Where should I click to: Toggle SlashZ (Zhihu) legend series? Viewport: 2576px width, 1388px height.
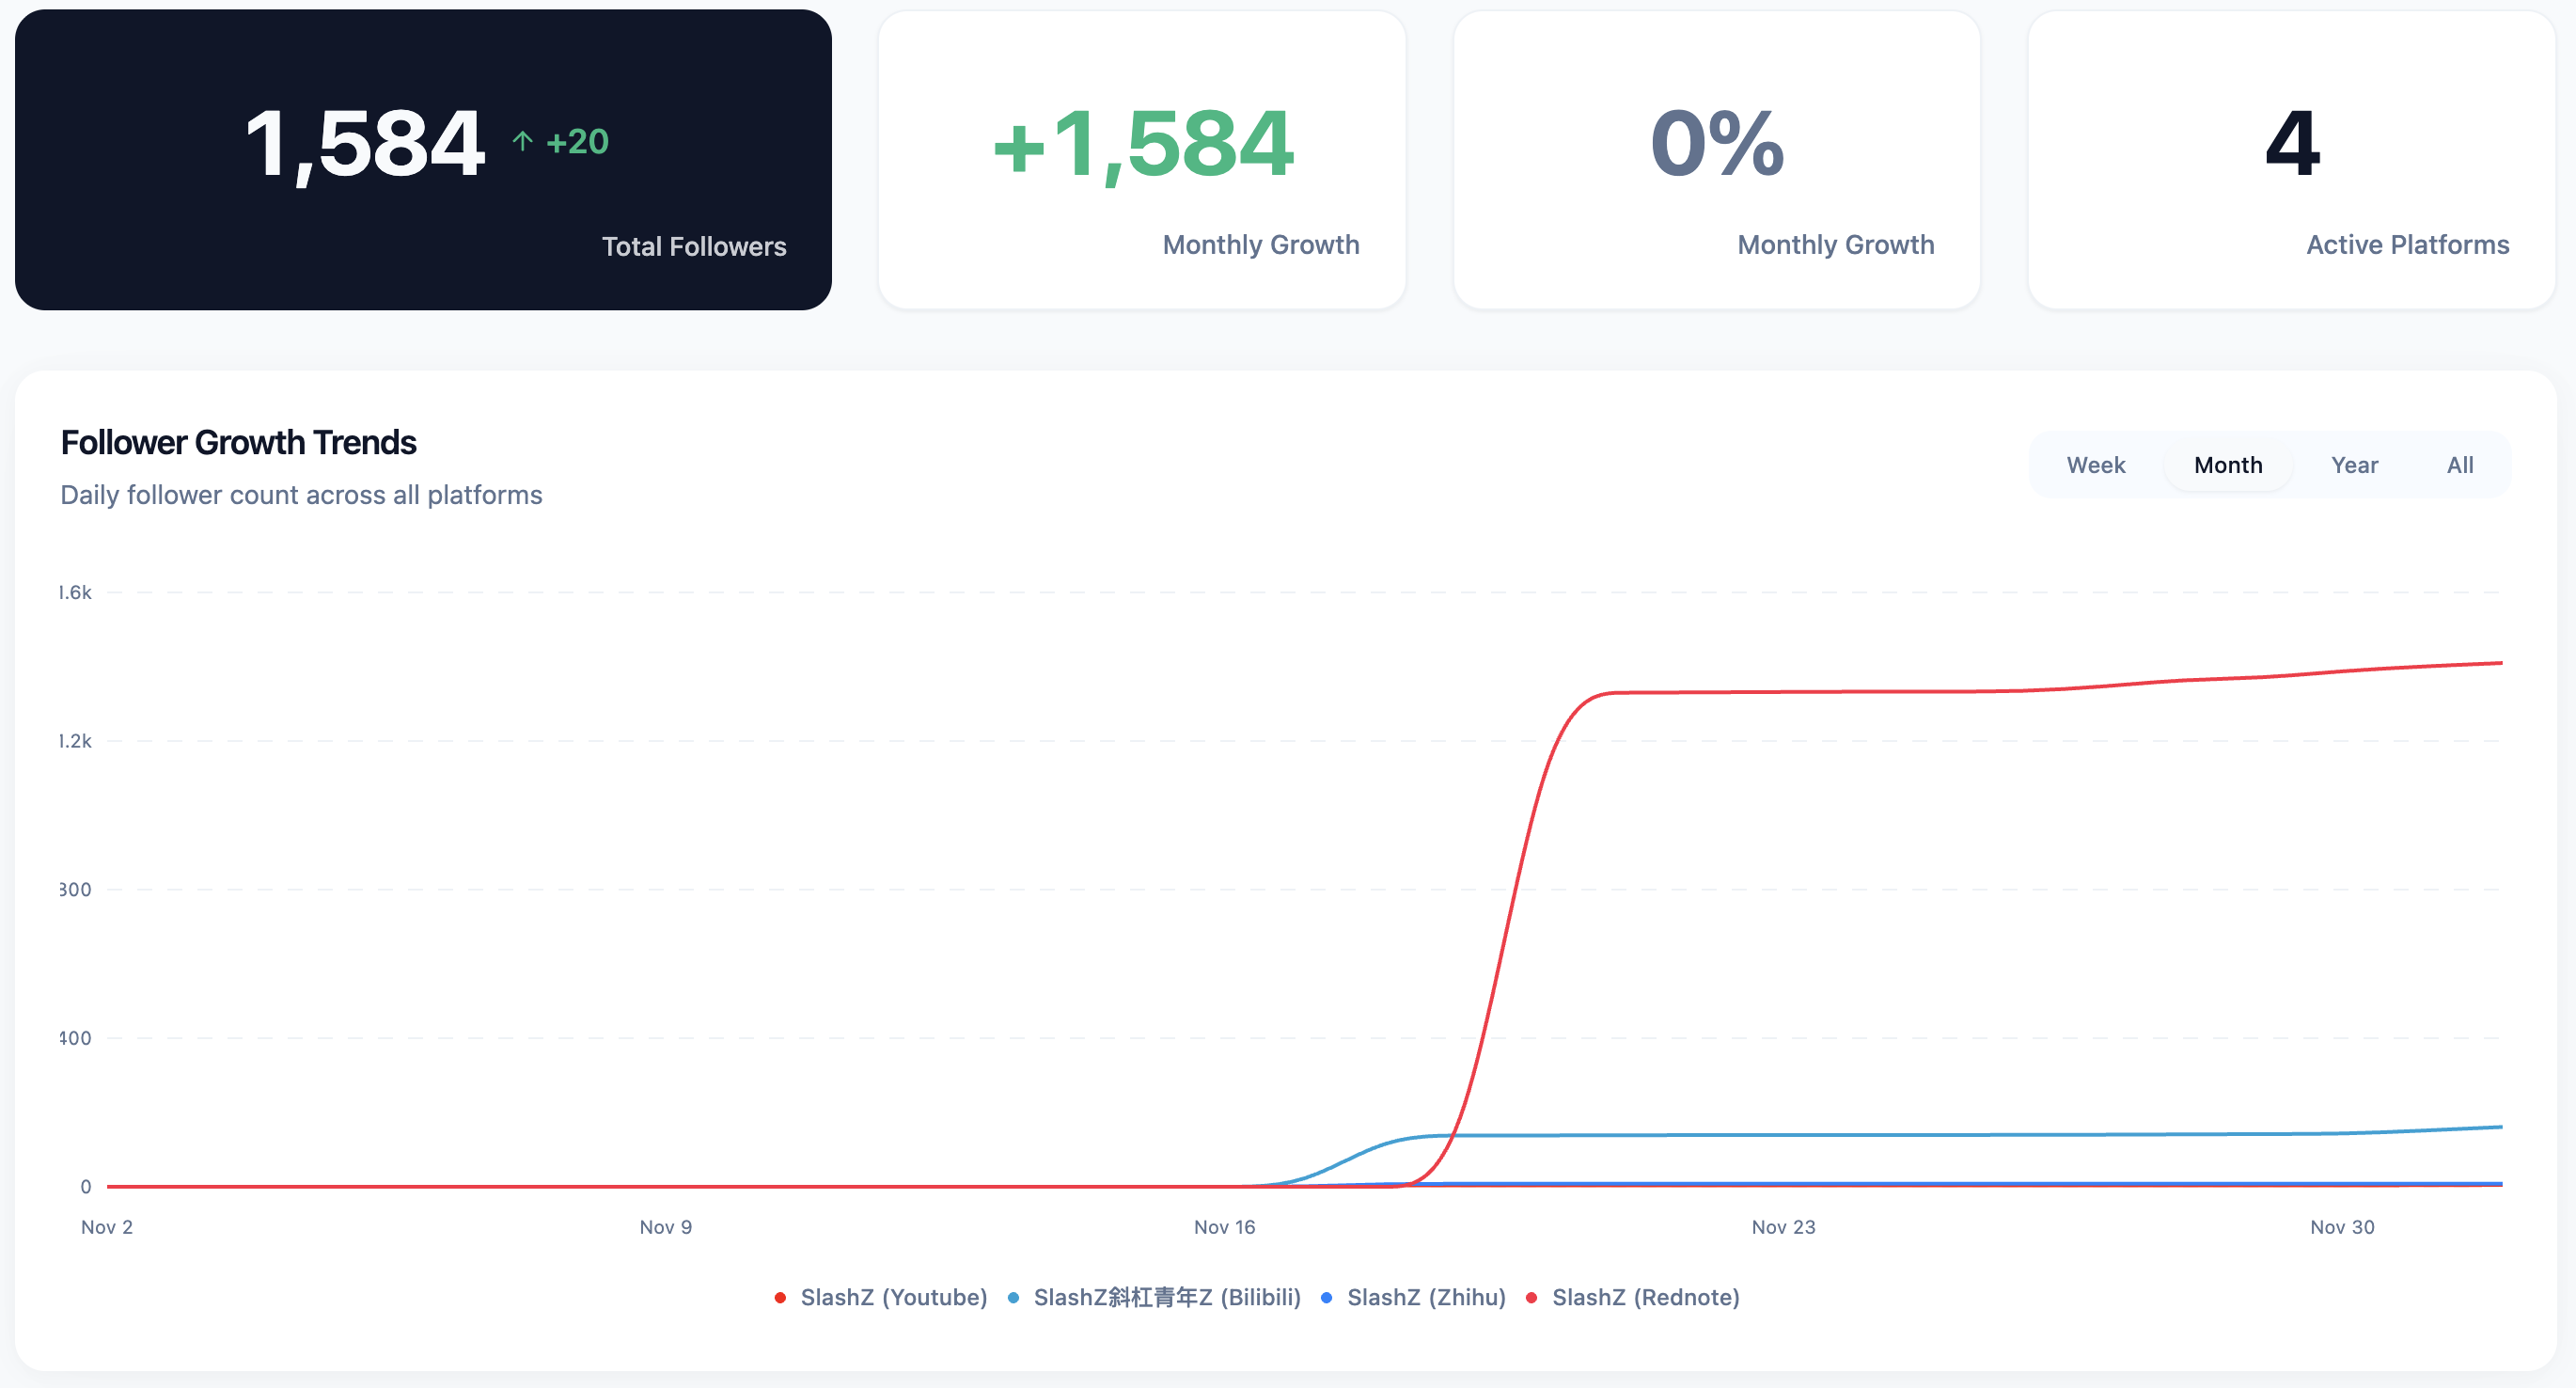[x=1425, y=1297]
